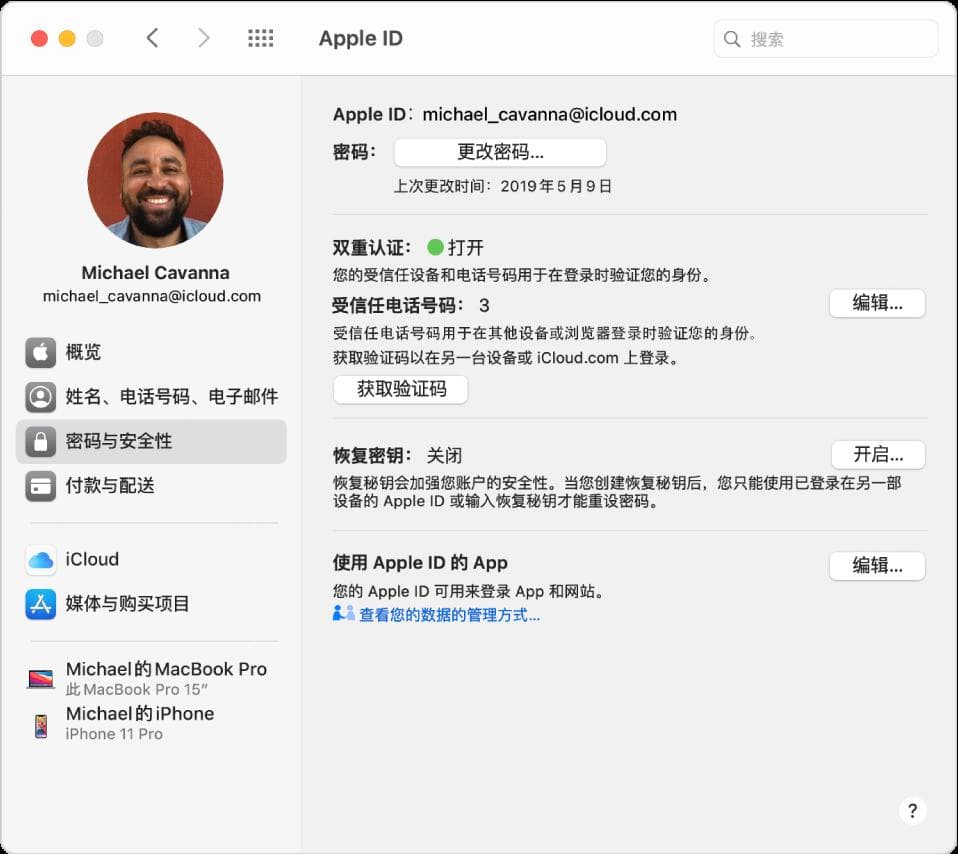Screen dimensions: 958x854
Task: Click the 使用 Apple ID 的 App heading
Action: click(420, 563)
